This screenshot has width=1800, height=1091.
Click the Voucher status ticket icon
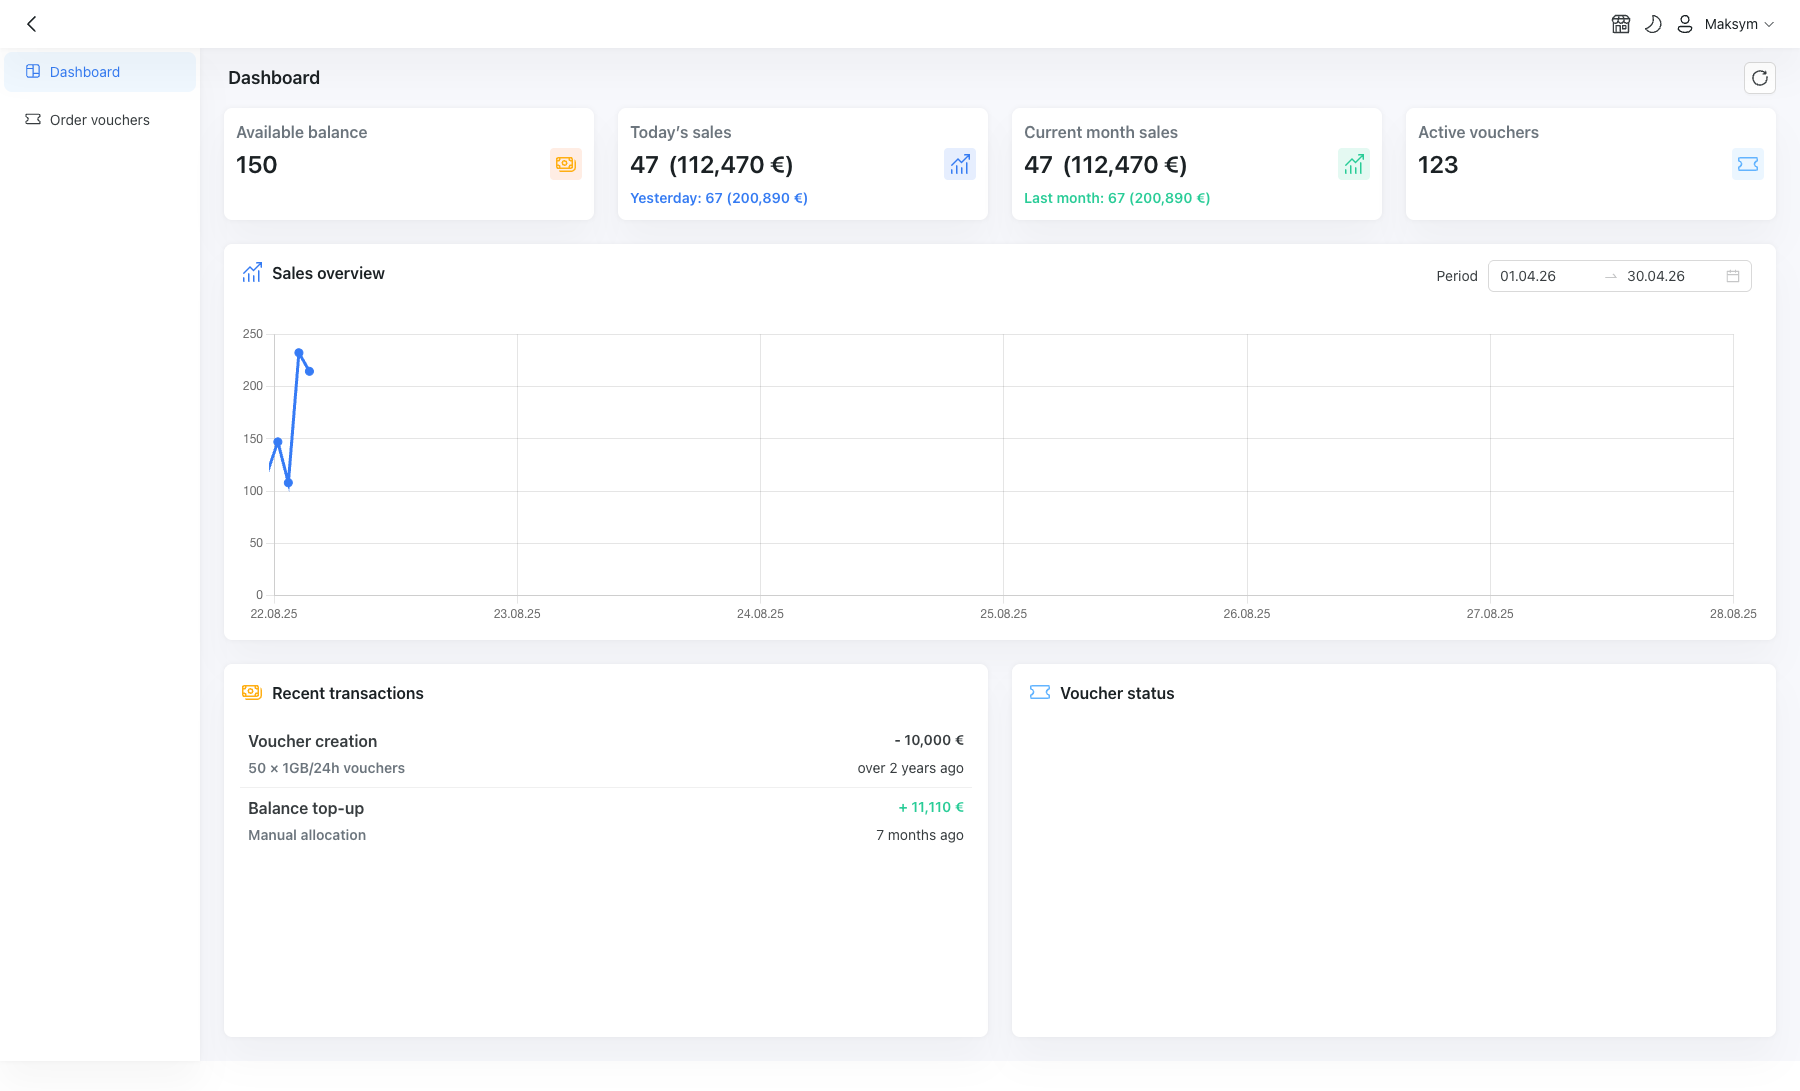1040,692
